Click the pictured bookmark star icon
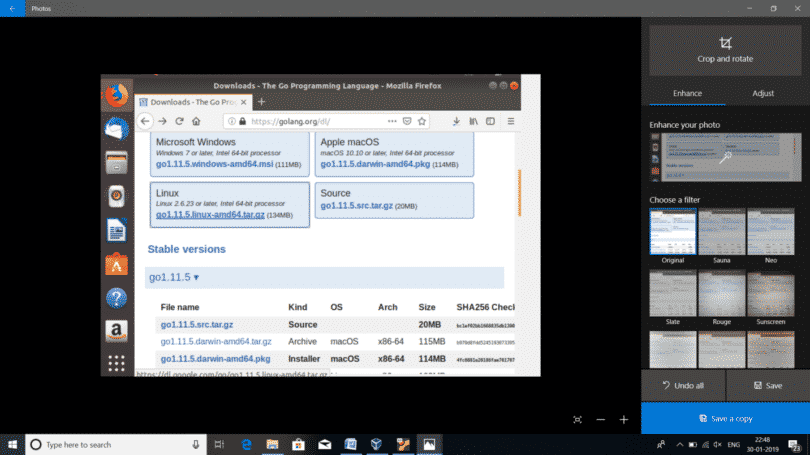The width and height of the screenshot is (810, 455). point(422,121)
